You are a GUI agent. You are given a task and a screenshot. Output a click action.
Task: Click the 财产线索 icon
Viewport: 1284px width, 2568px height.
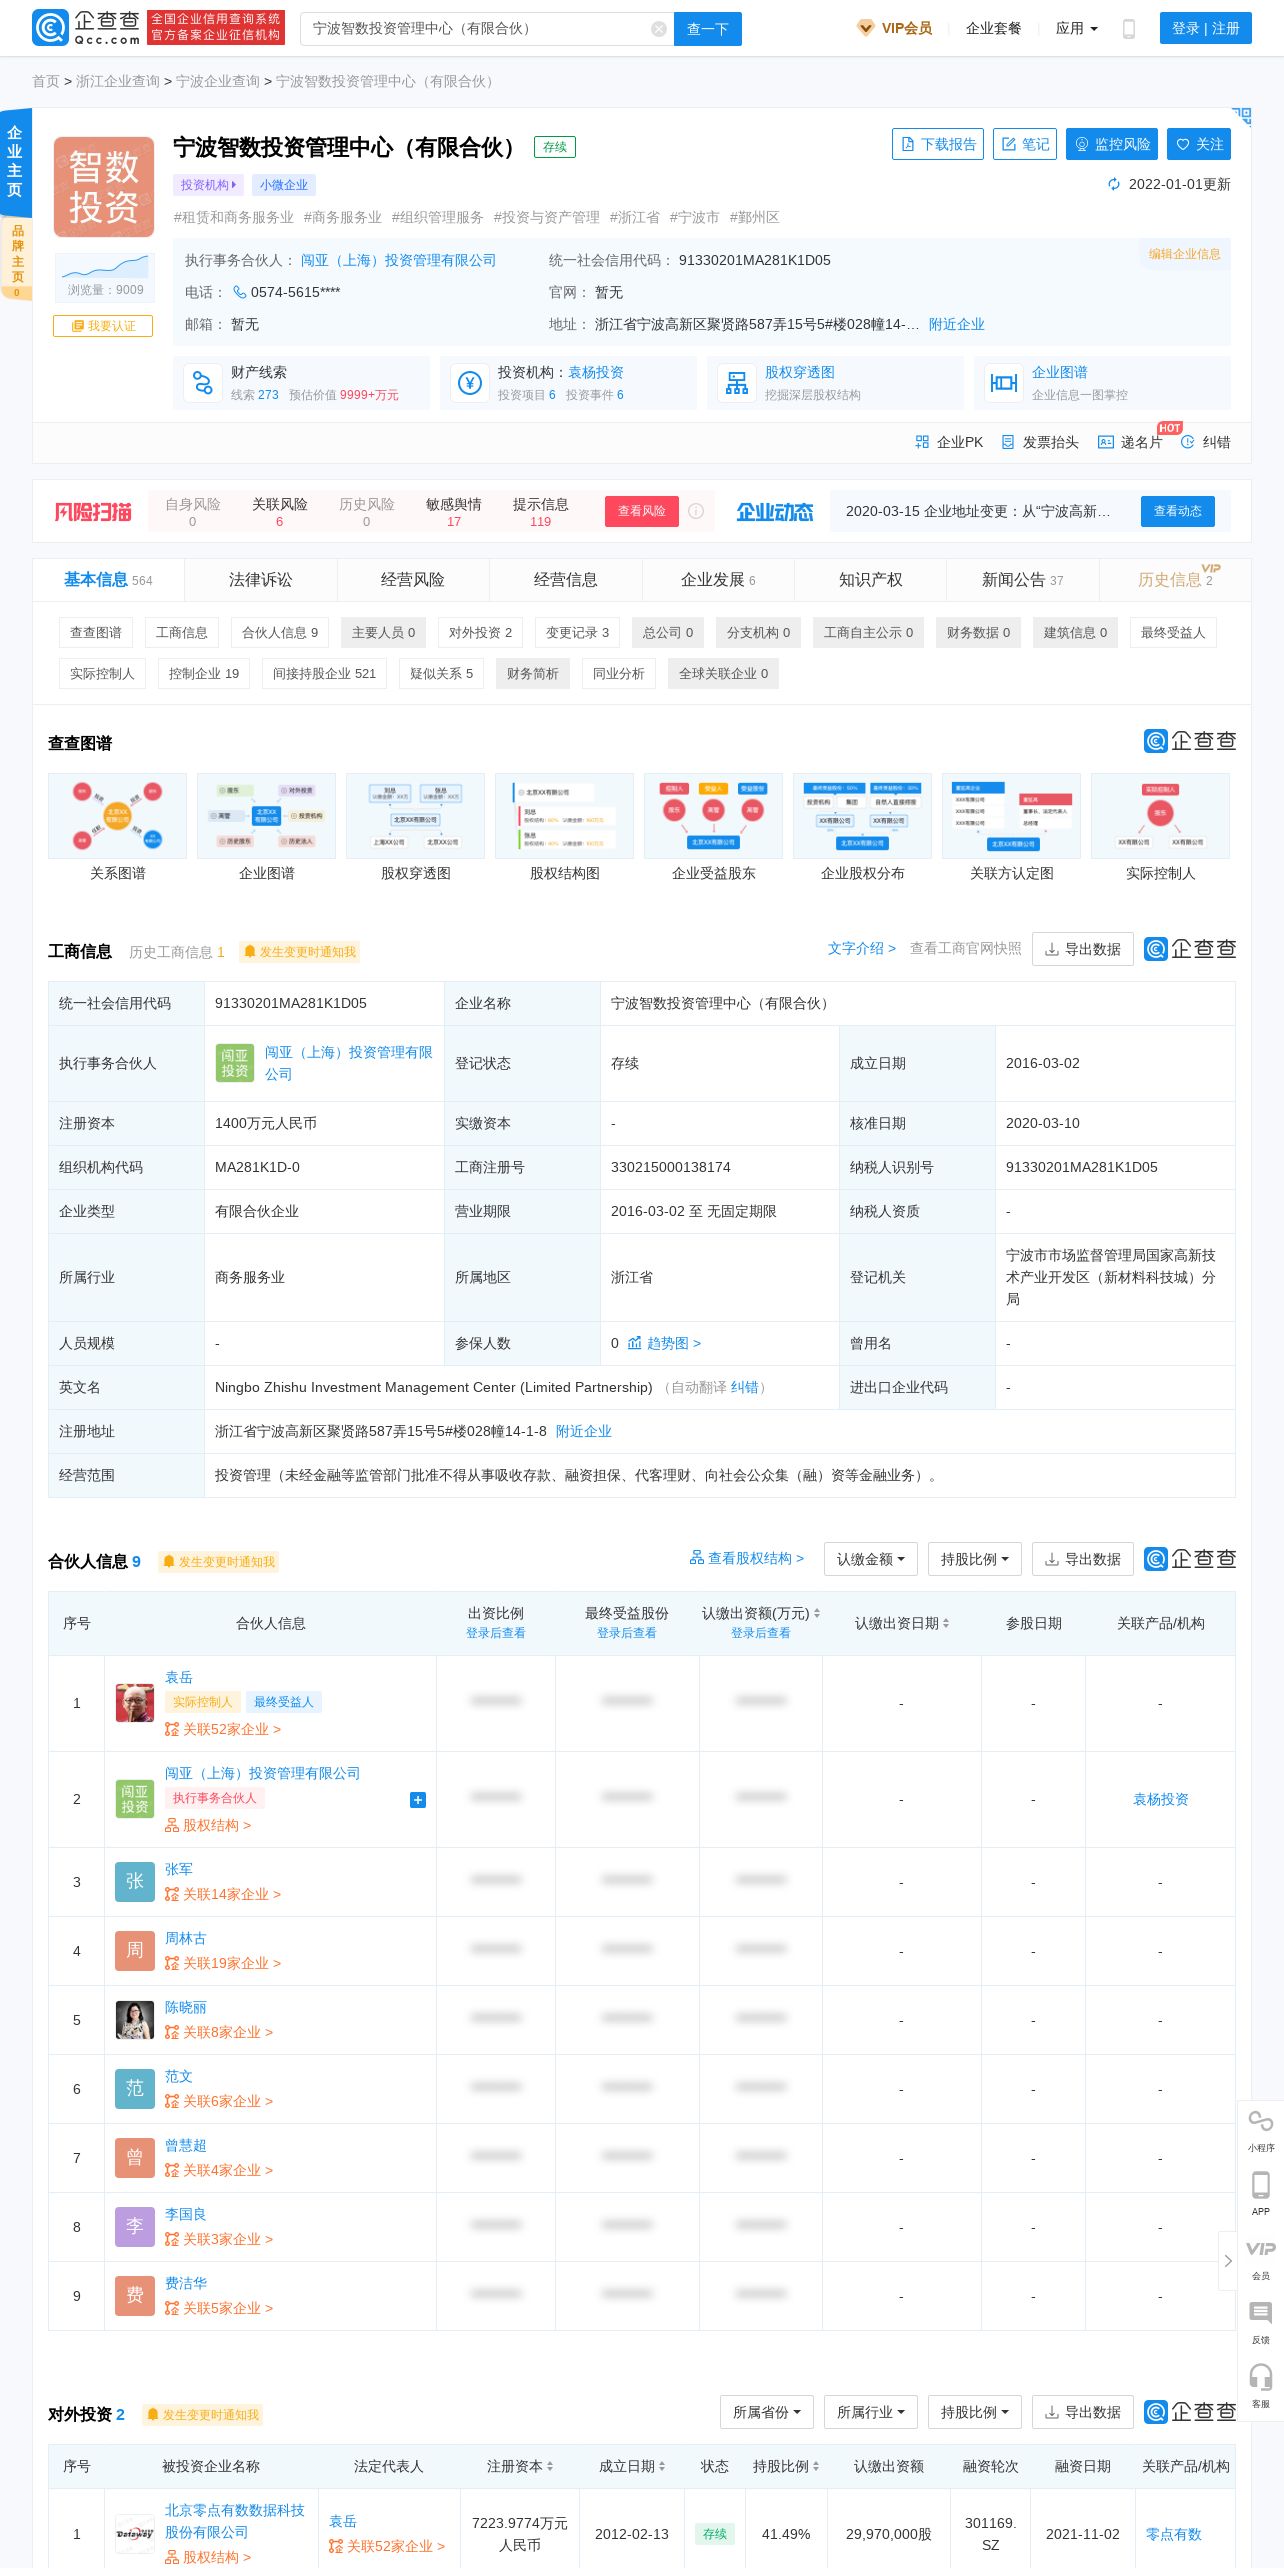click(x=203, y=382)
